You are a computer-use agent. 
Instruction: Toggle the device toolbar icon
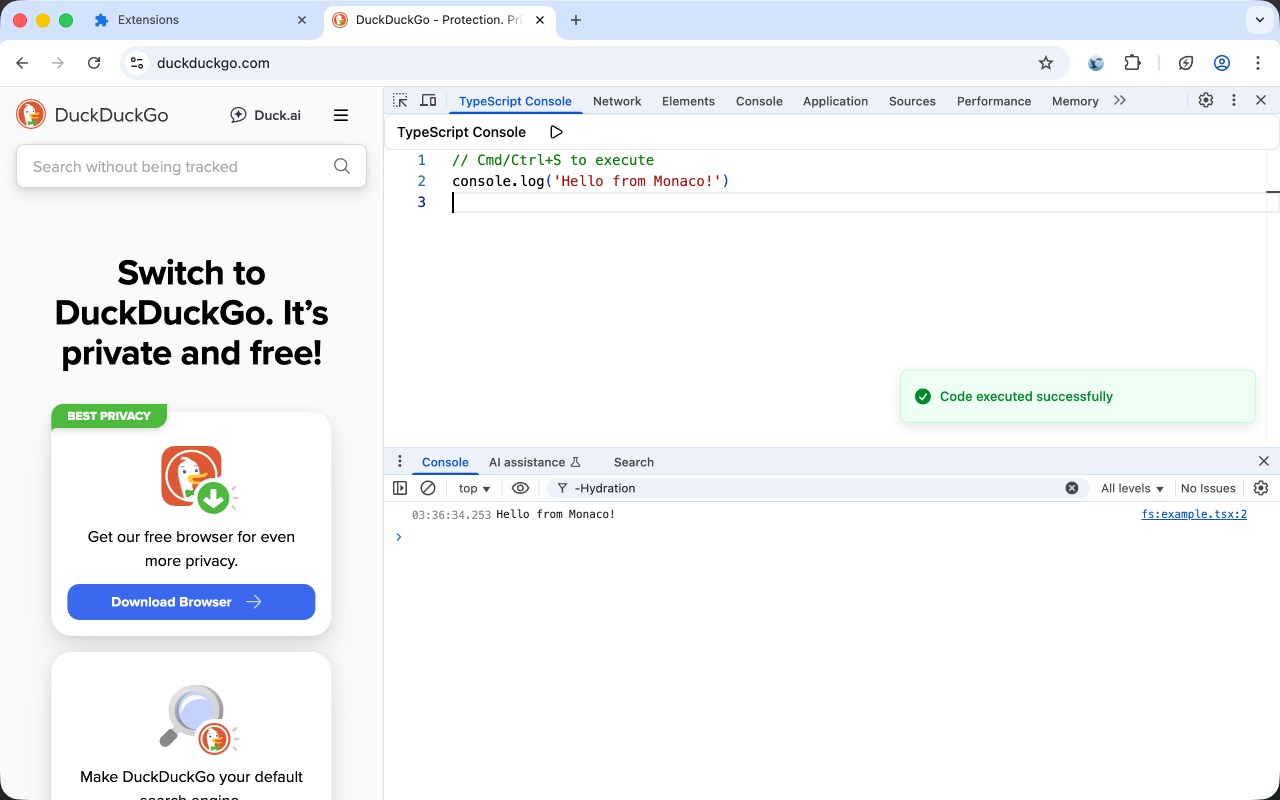pos(428,100)
